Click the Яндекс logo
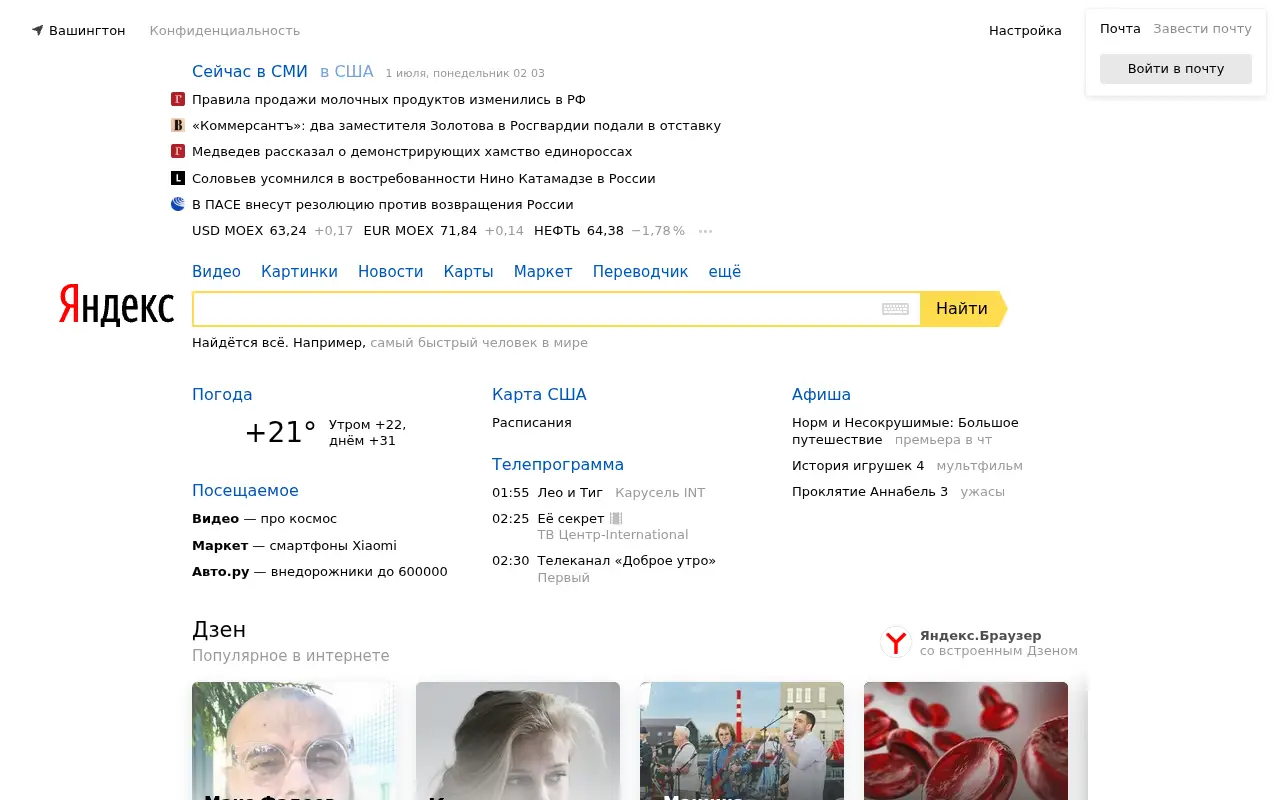 tap(116, 305)
